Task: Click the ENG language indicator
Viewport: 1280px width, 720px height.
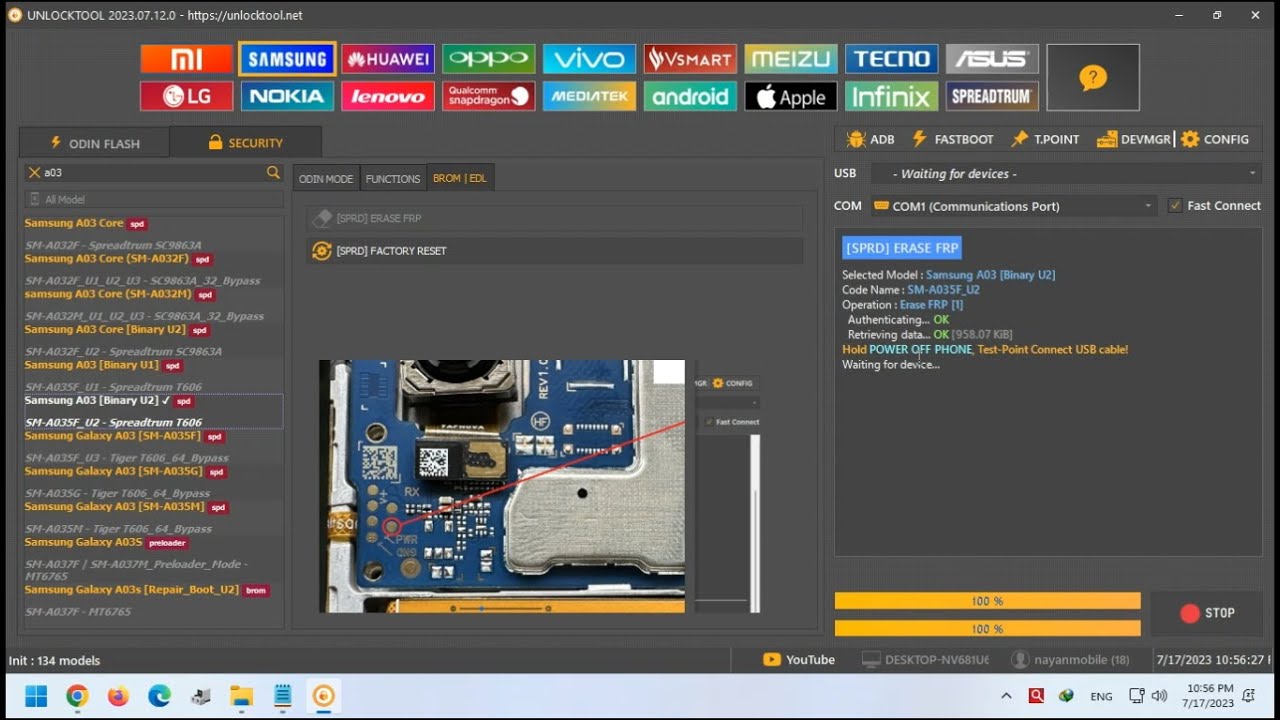Action: [1101, 696]
